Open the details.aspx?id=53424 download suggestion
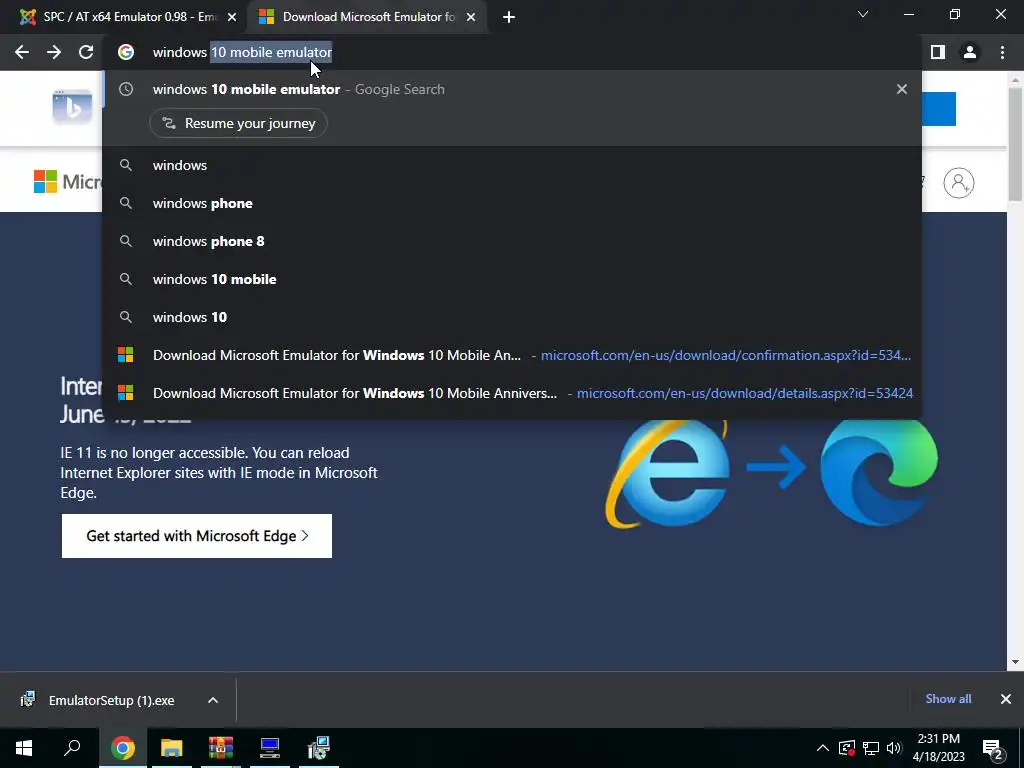1024x768 pixels. [512, 392]
